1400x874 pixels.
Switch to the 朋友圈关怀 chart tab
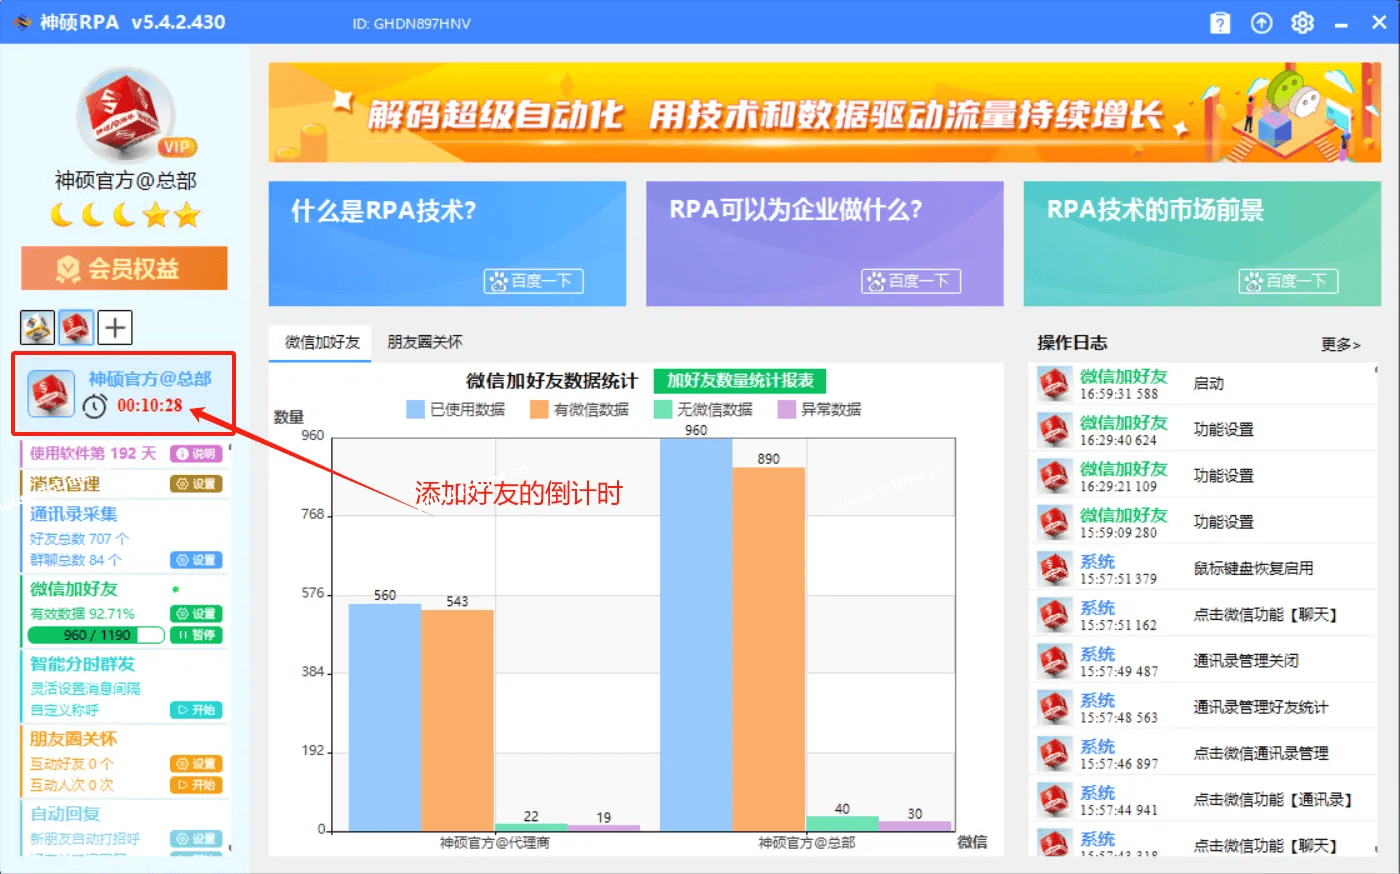(425, 342)
